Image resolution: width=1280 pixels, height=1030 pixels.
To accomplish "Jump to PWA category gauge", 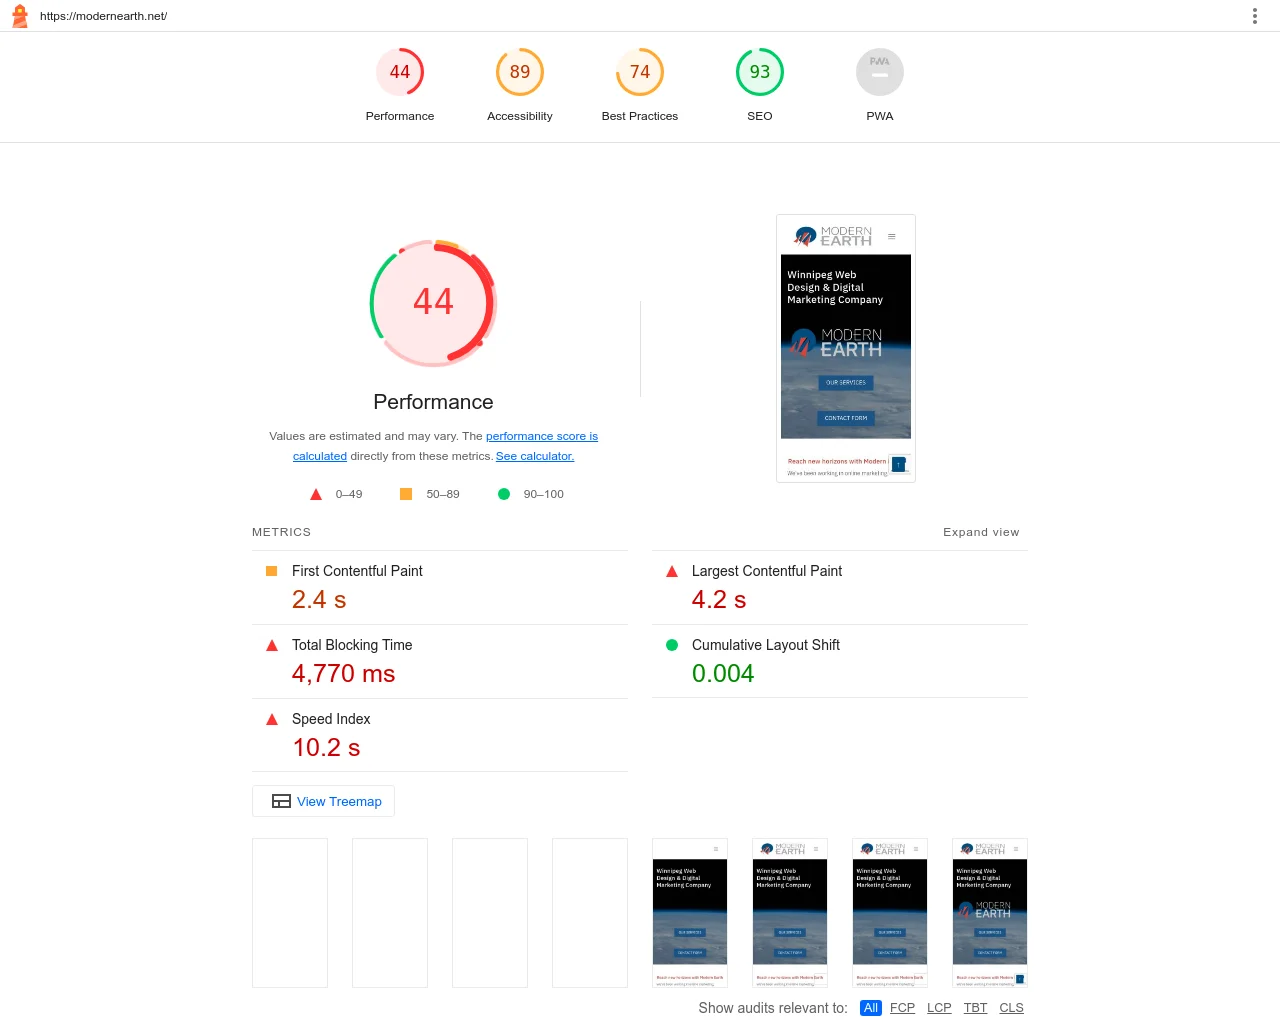I will pyautogui.click(x=880, y=73).
